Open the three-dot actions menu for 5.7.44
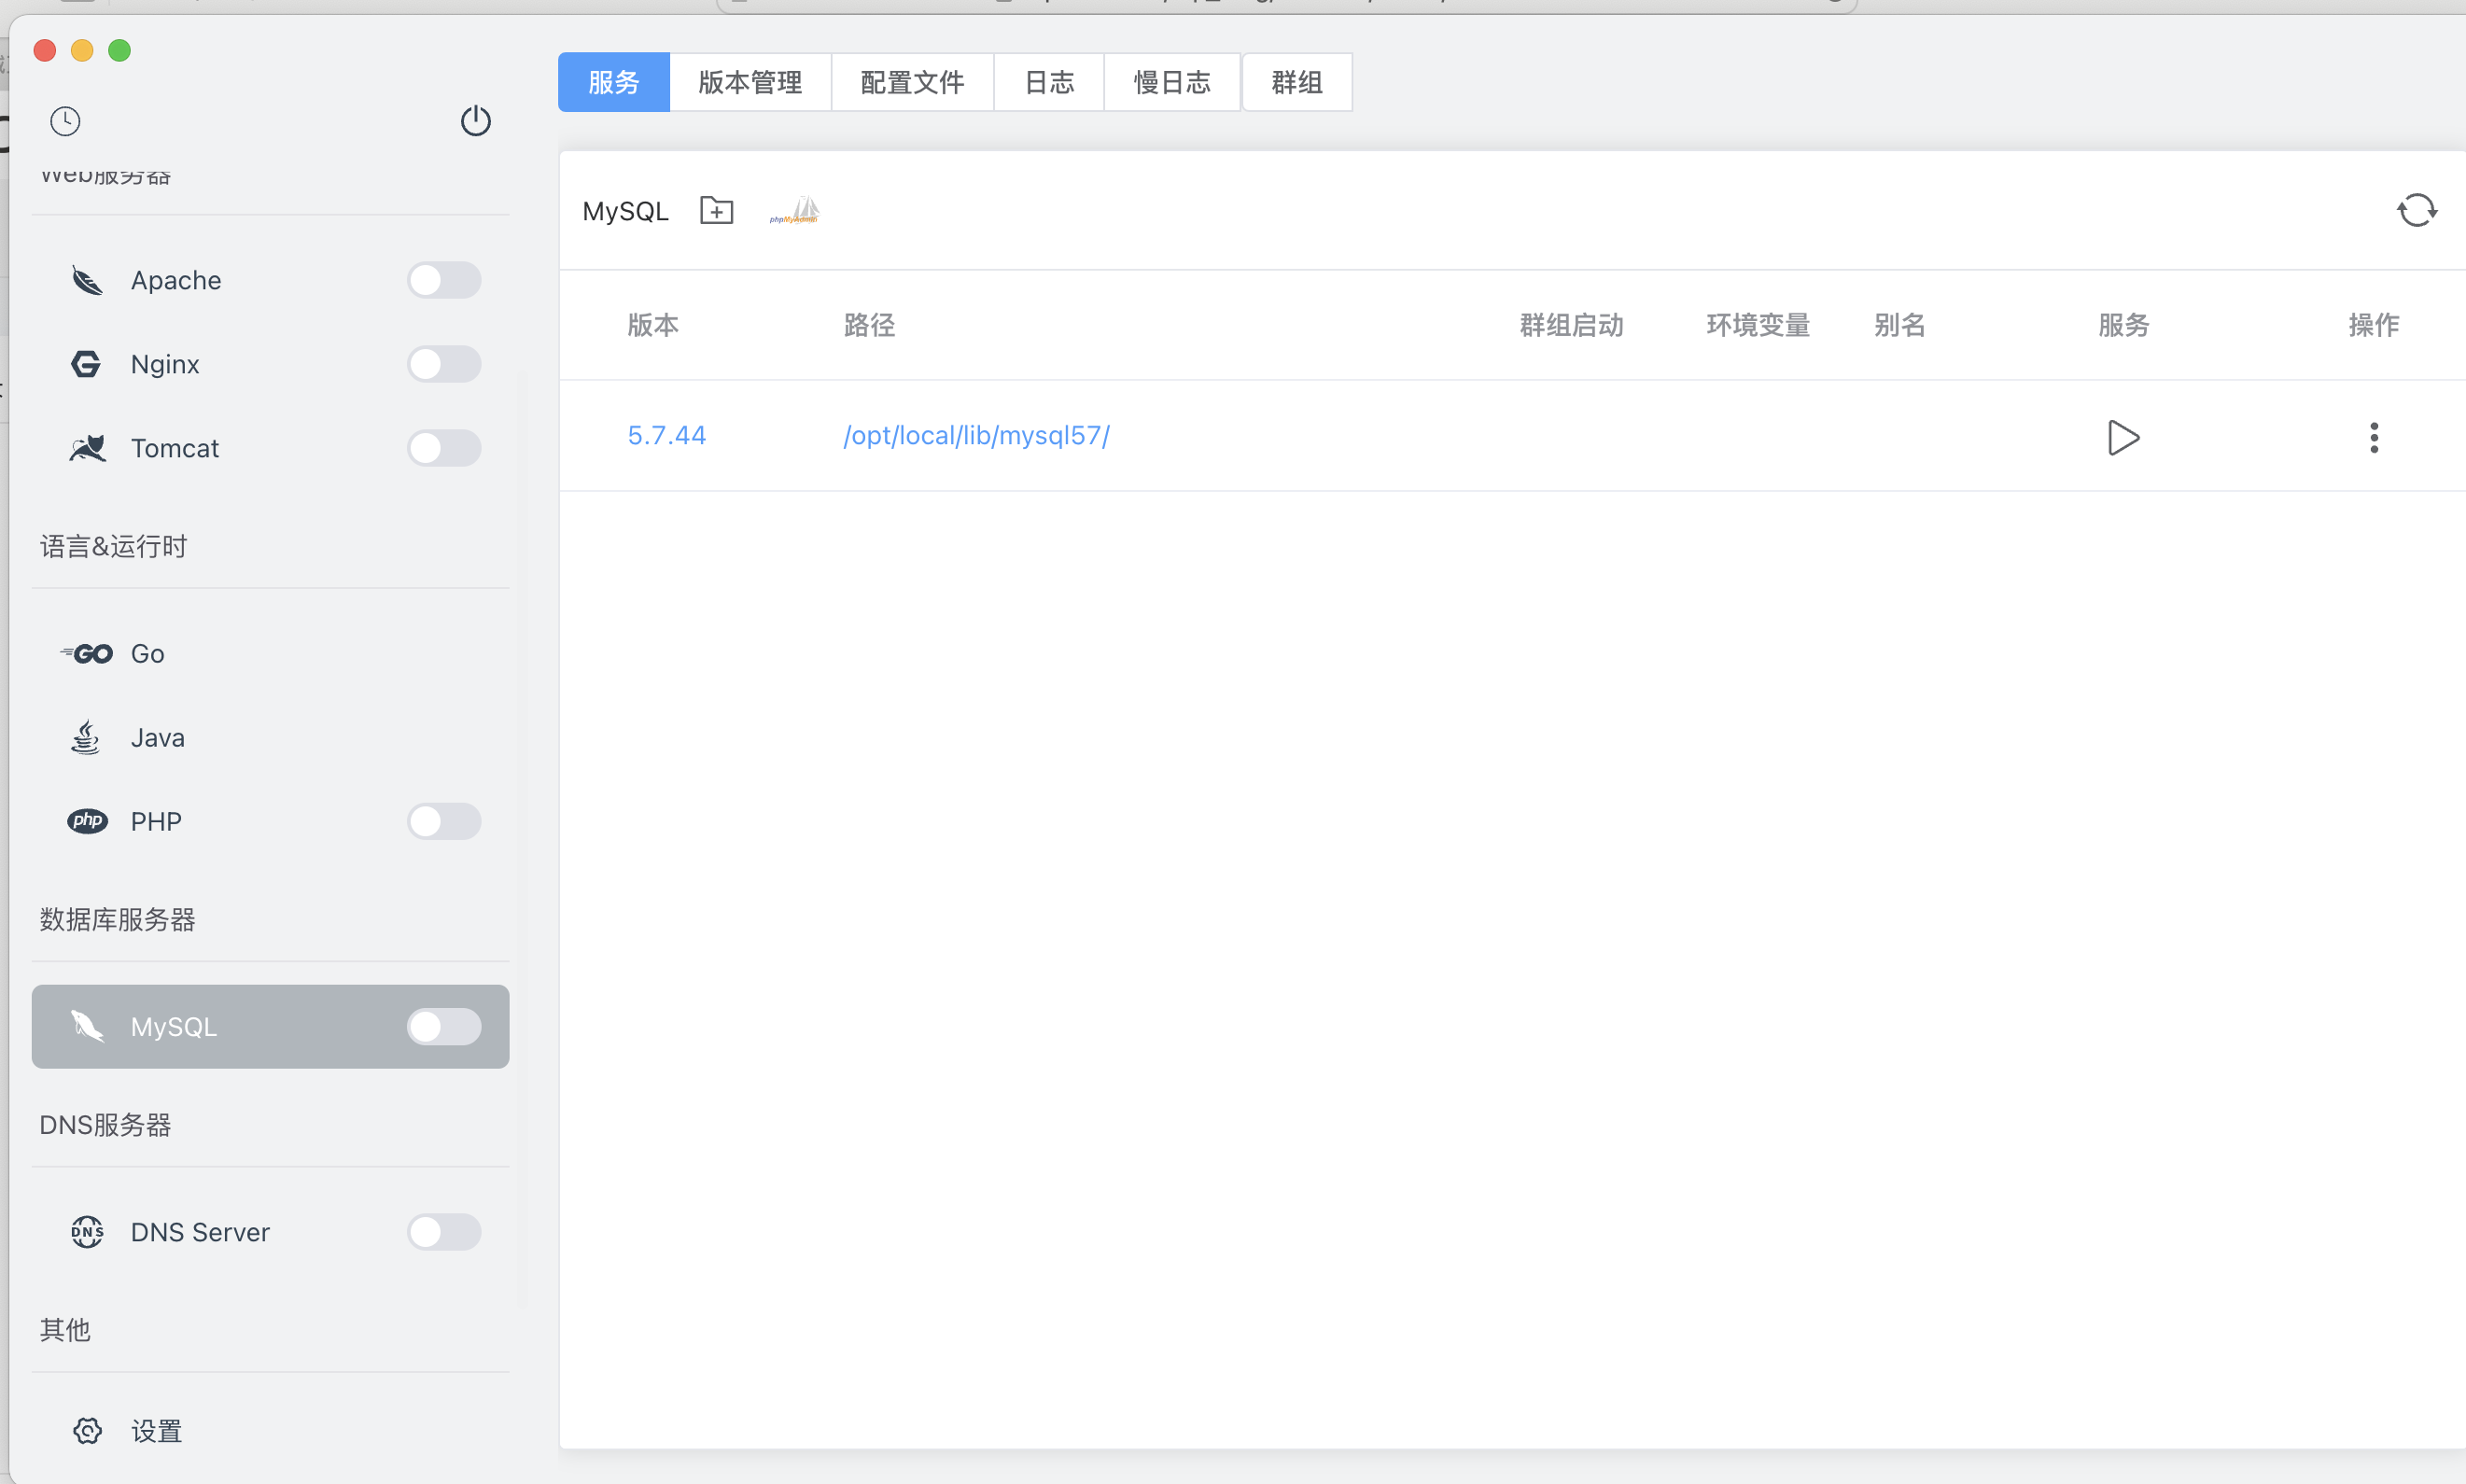This screenshot has height=1484, width=2466. coord(2373,437)
